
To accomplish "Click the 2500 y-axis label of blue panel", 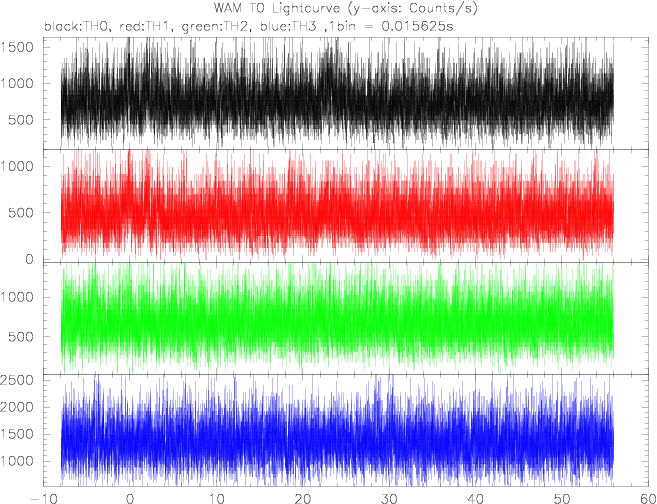I will click(18, 380).
